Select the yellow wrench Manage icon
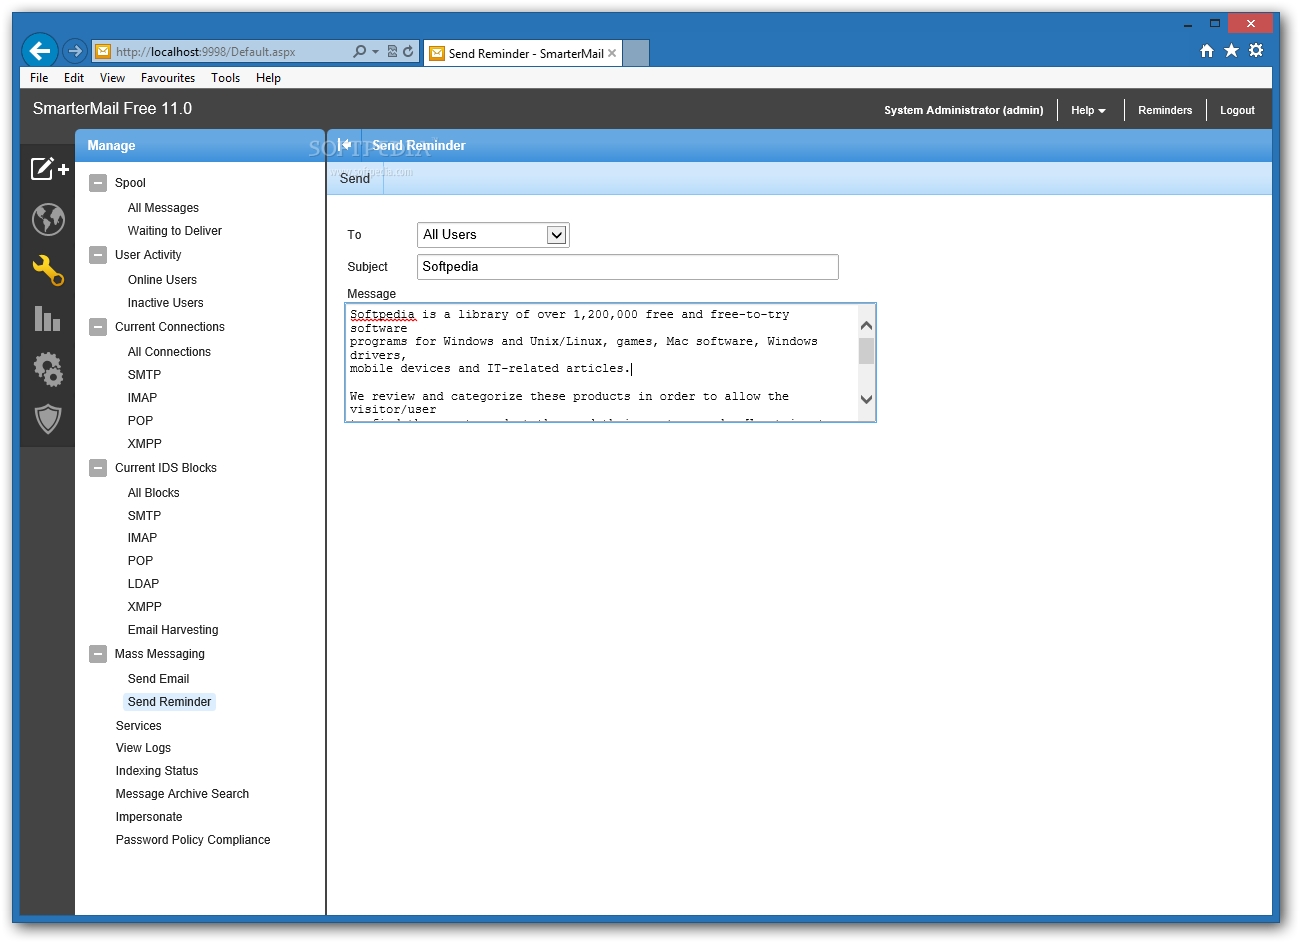The width and height of the screenshot is (1300, 943). point(48,269)
